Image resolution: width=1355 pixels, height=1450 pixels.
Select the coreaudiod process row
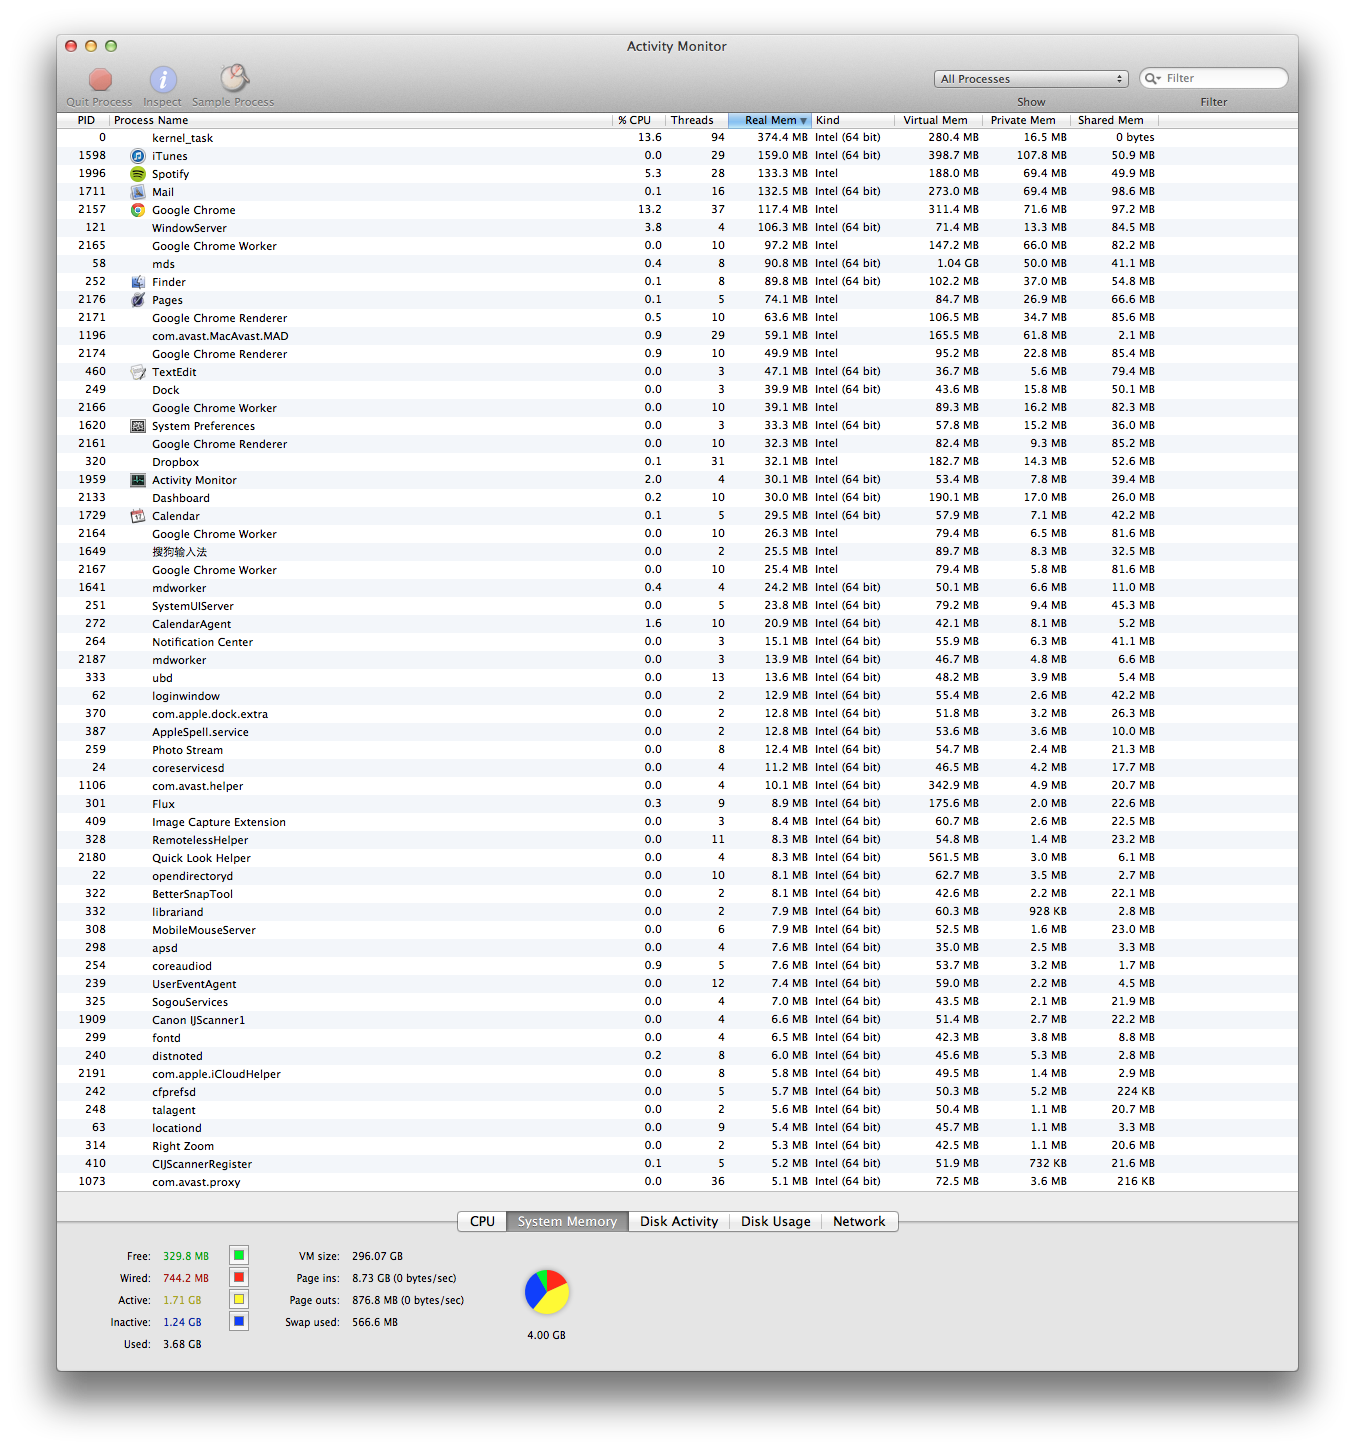678,966
